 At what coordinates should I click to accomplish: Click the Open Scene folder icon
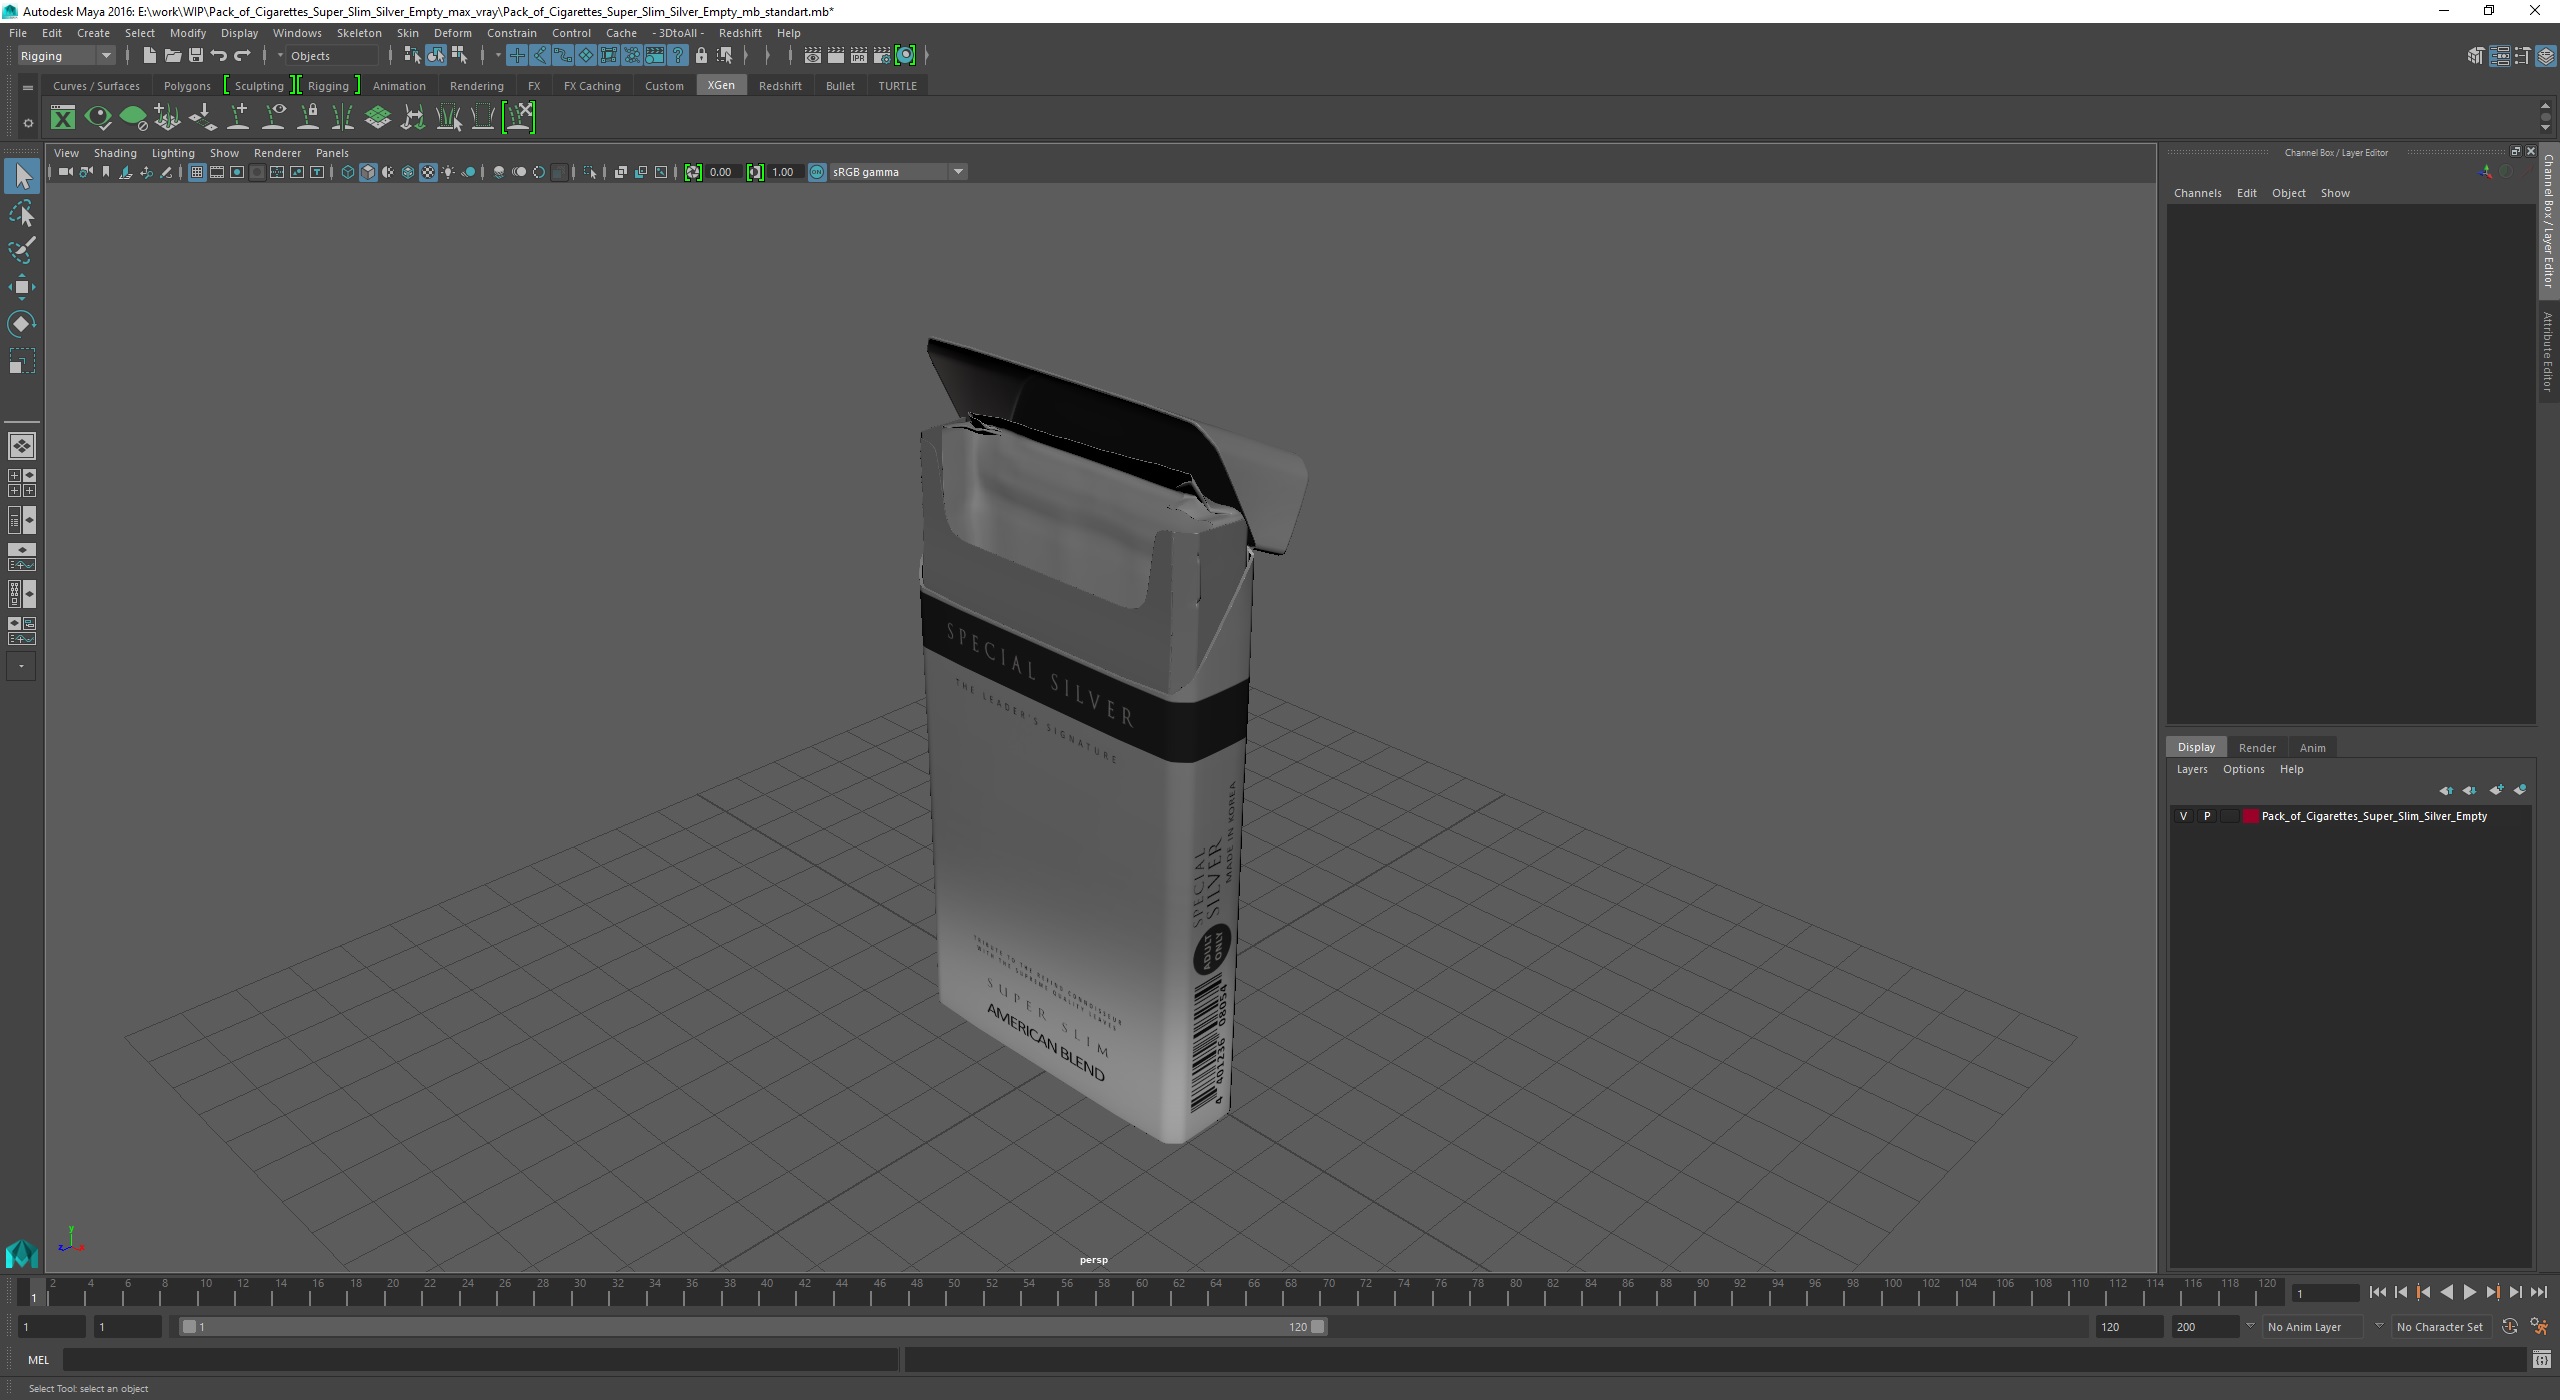[x=173, y=55]
